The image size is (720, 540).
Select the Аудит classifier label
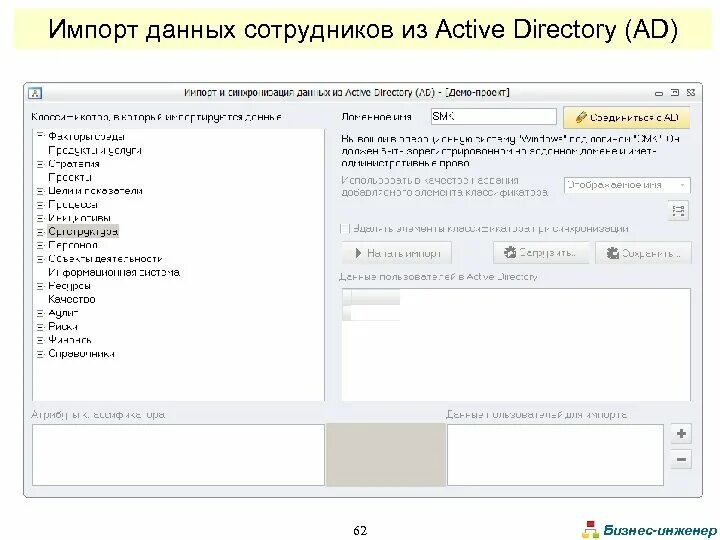click(x=63, y=313)
